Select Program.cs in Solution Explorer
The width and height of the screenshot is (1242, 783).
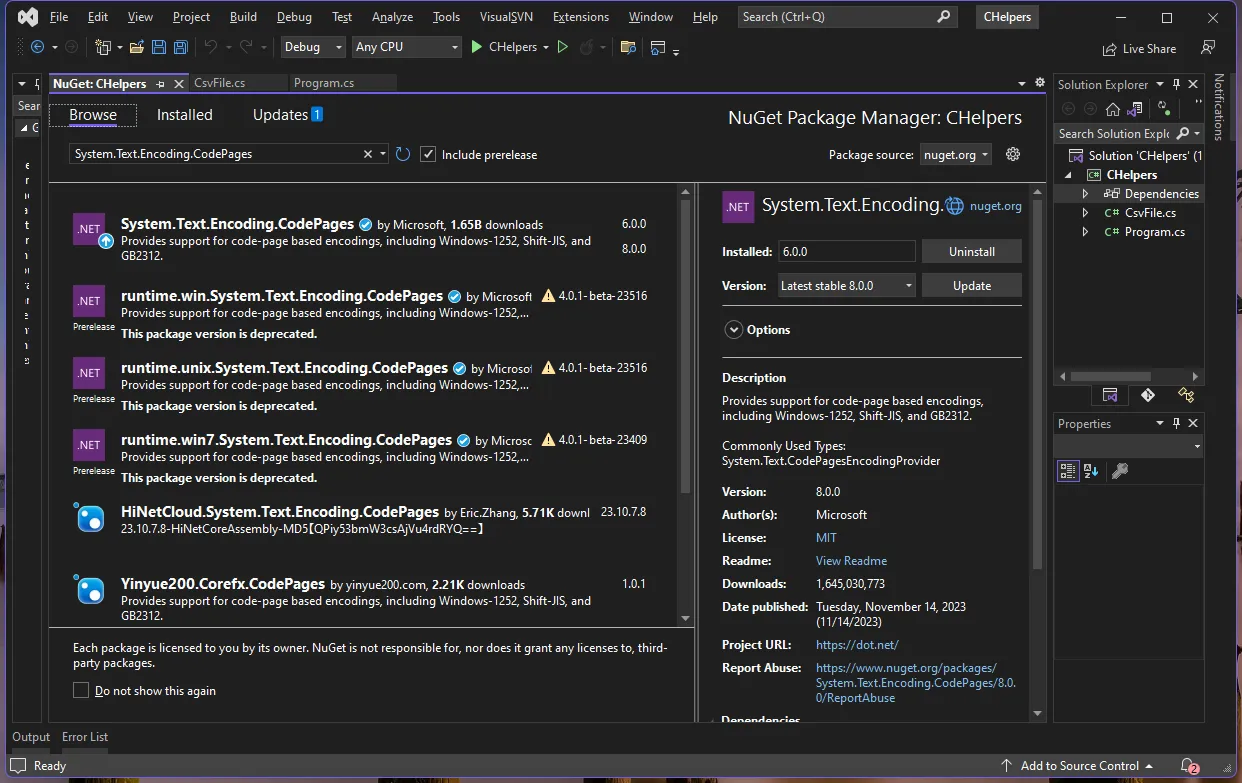click(x=1154, y=232)
